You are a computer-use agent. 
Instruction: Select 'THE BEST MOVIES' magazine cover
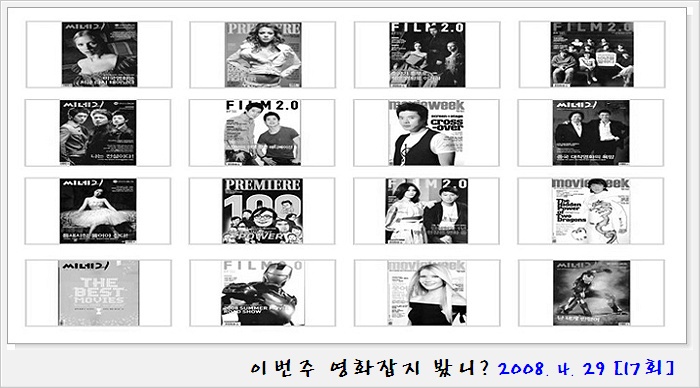(98, 293)
